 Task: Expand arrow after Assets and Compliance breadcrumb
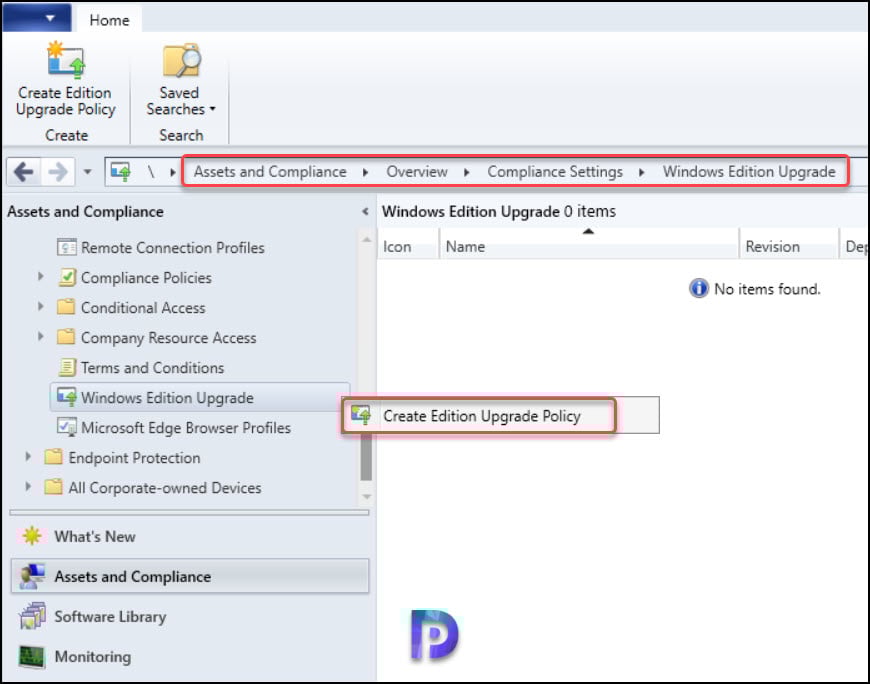[365, 173]
